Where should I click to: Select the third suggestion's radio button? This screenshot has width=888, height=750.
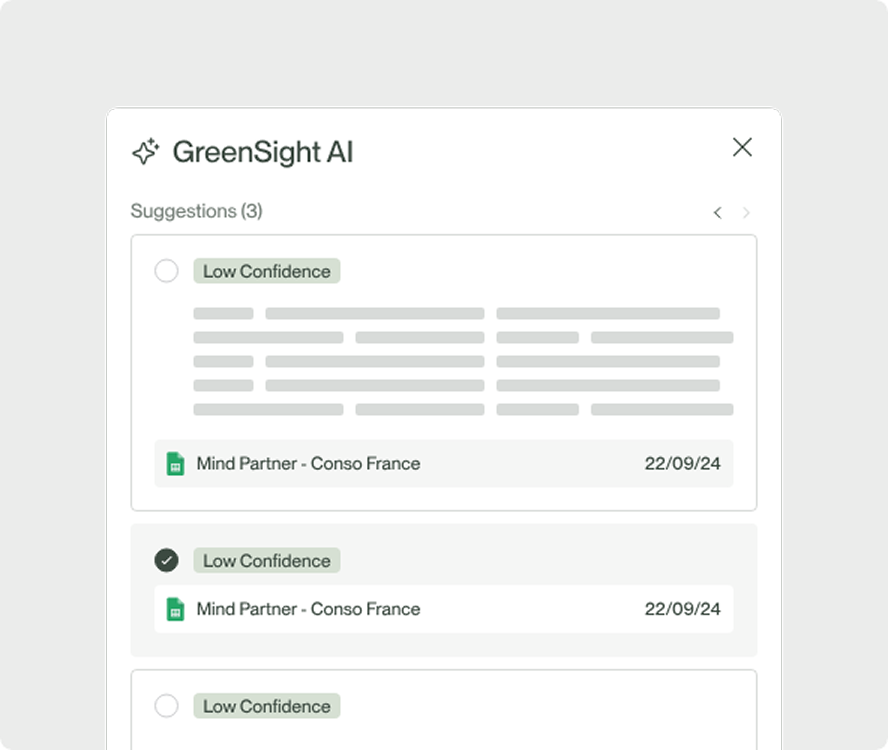click(166, 706)
